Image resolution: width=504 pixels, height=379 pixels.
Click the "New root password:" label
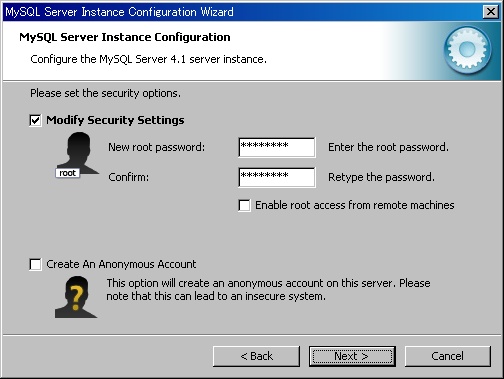tap(156, 147)
